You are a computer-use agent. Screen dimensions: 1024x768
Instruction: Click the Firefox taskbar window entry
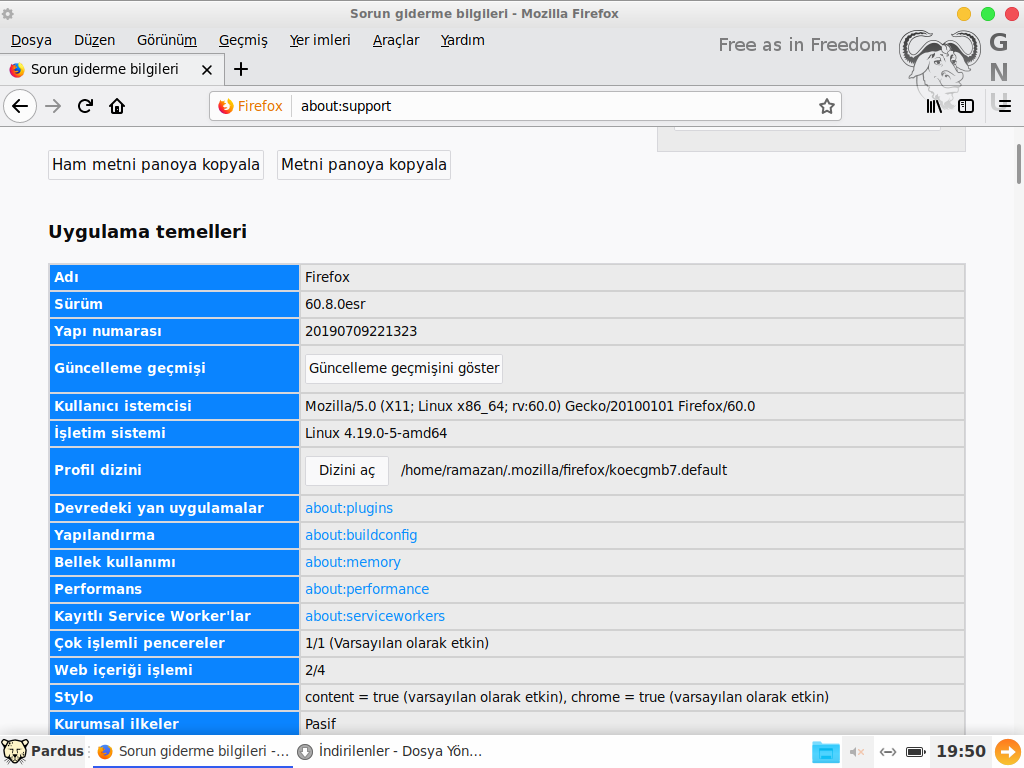(193, 752)
